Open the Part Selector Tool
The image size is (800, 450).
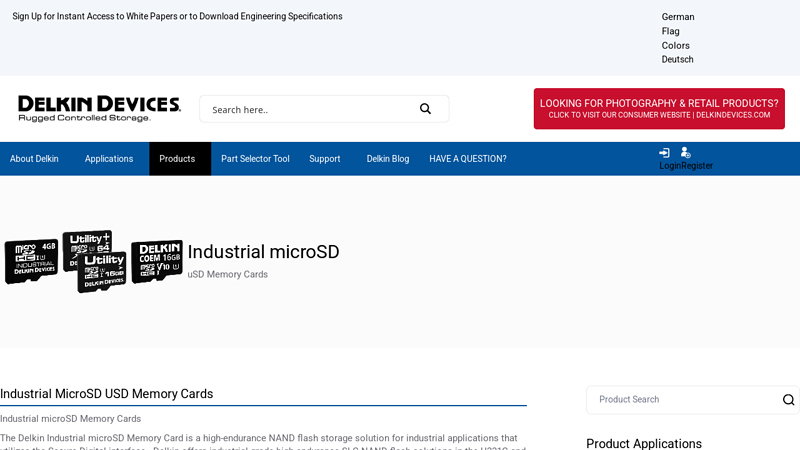tap(255, 159)
